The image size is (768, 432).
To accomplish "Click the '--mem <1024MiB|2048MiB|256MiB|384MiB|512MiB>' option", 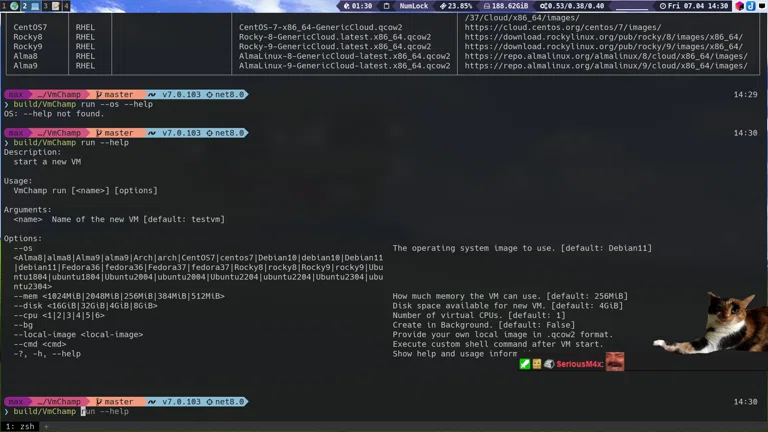I will [119, 296].
